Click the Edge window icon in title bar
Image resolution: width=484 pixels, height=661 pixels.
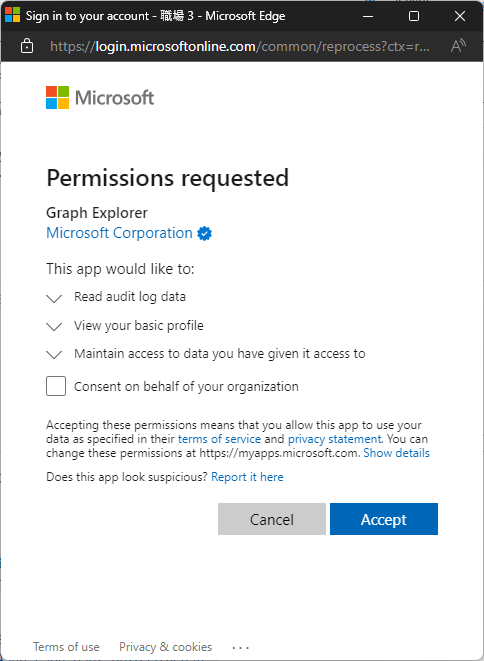point(12,16)
